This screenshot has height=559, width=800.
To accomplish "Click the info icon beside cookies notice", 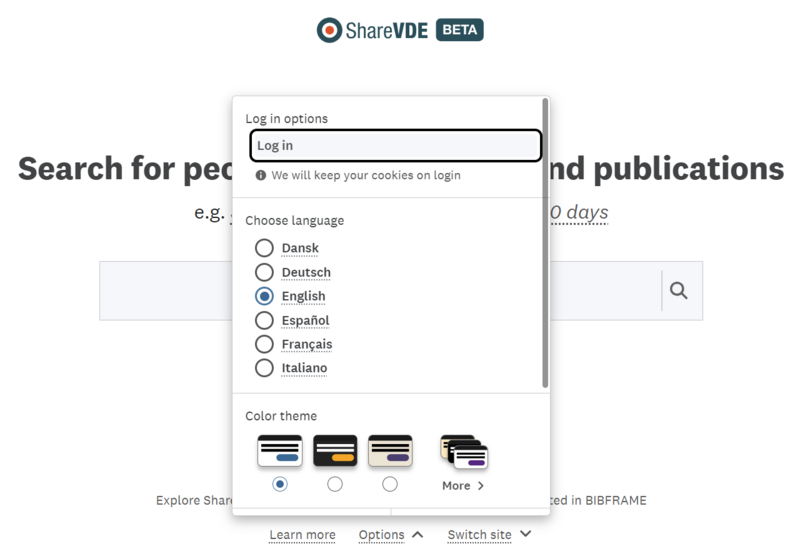I will [x=261, y=175].
